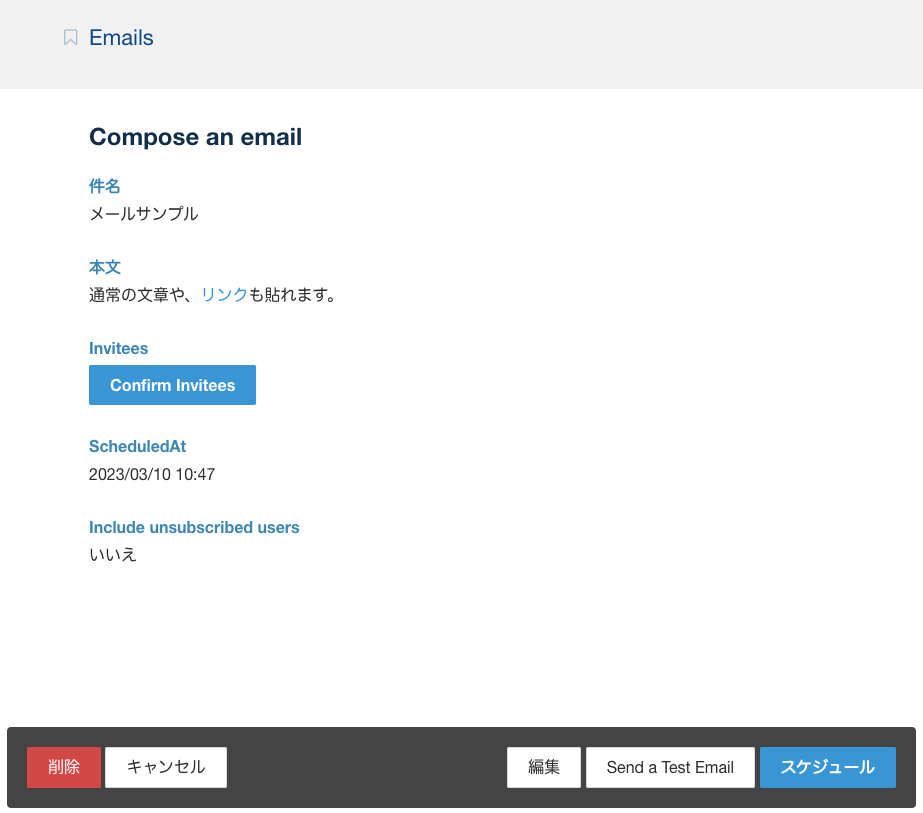
Task: Click the Invitees field label
Action: pyautogui.click(x=118, y=348)
